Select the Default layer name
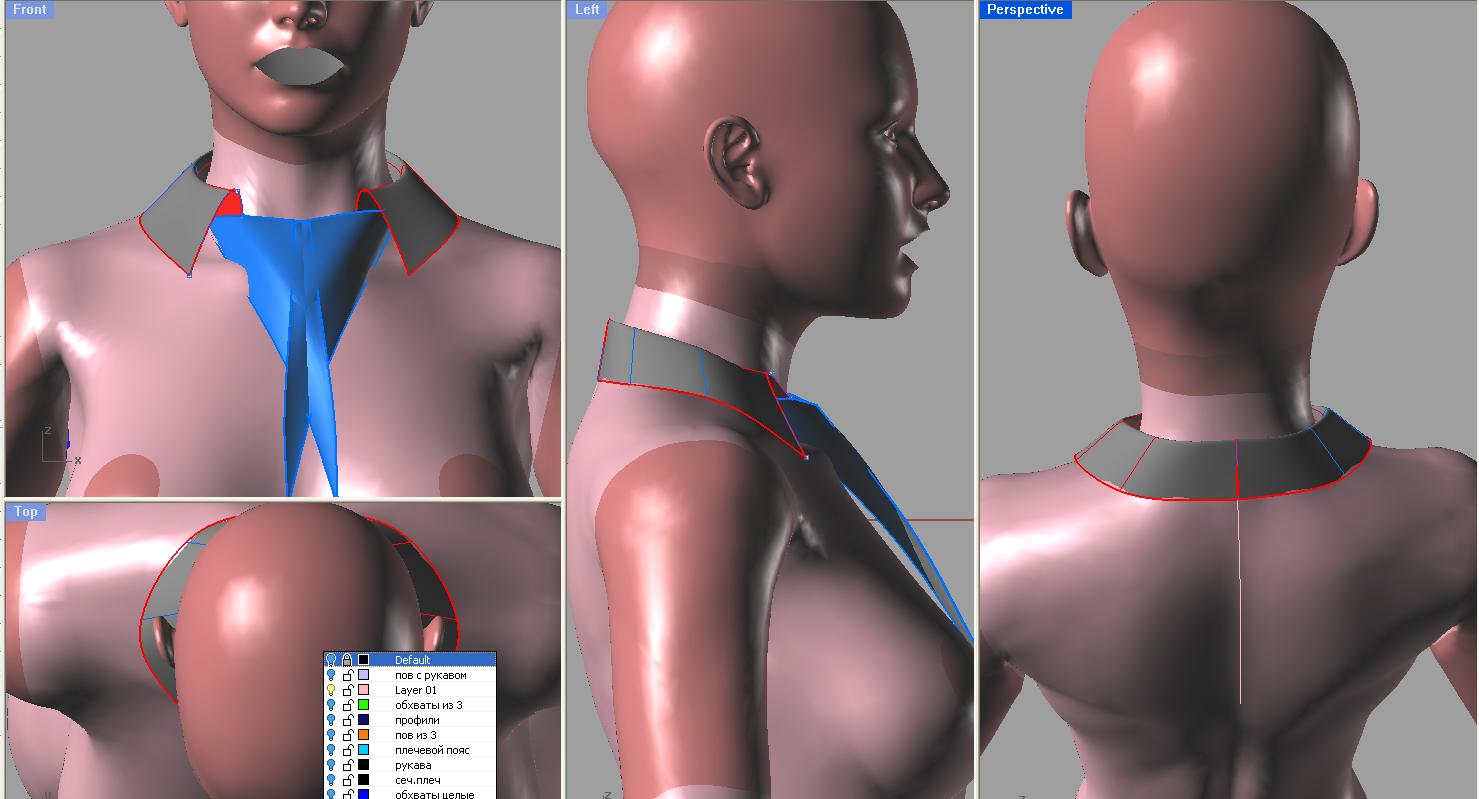Image resolution: width=1479 pixels, height=799 pixels. pos(412,660)
